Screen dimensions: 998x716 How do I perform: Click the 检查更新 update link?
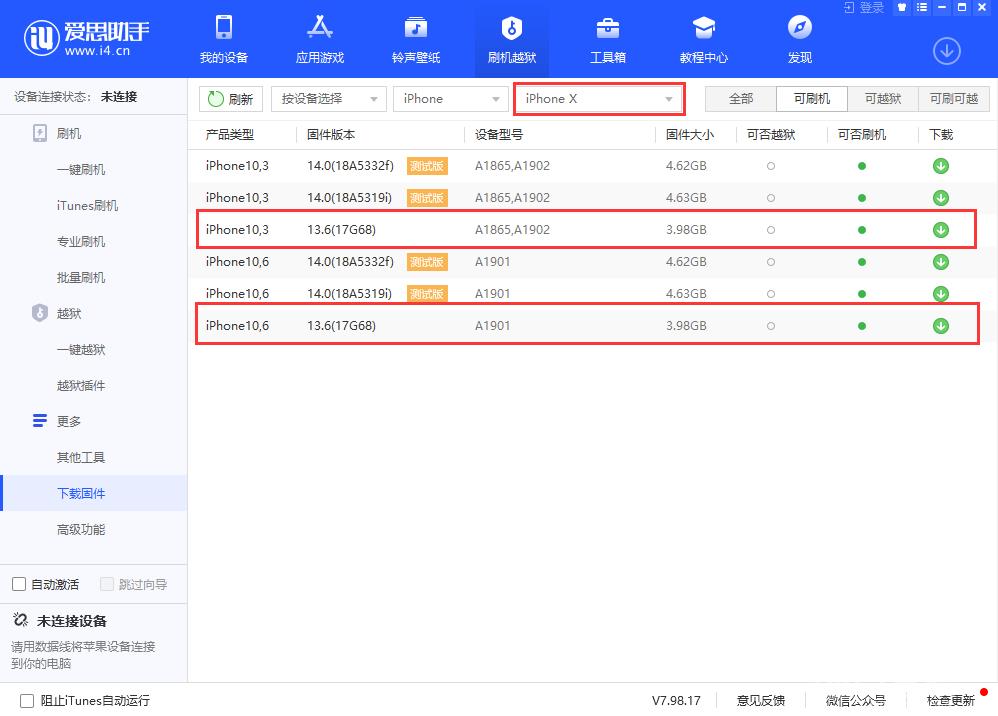click(x=952, y=700)
